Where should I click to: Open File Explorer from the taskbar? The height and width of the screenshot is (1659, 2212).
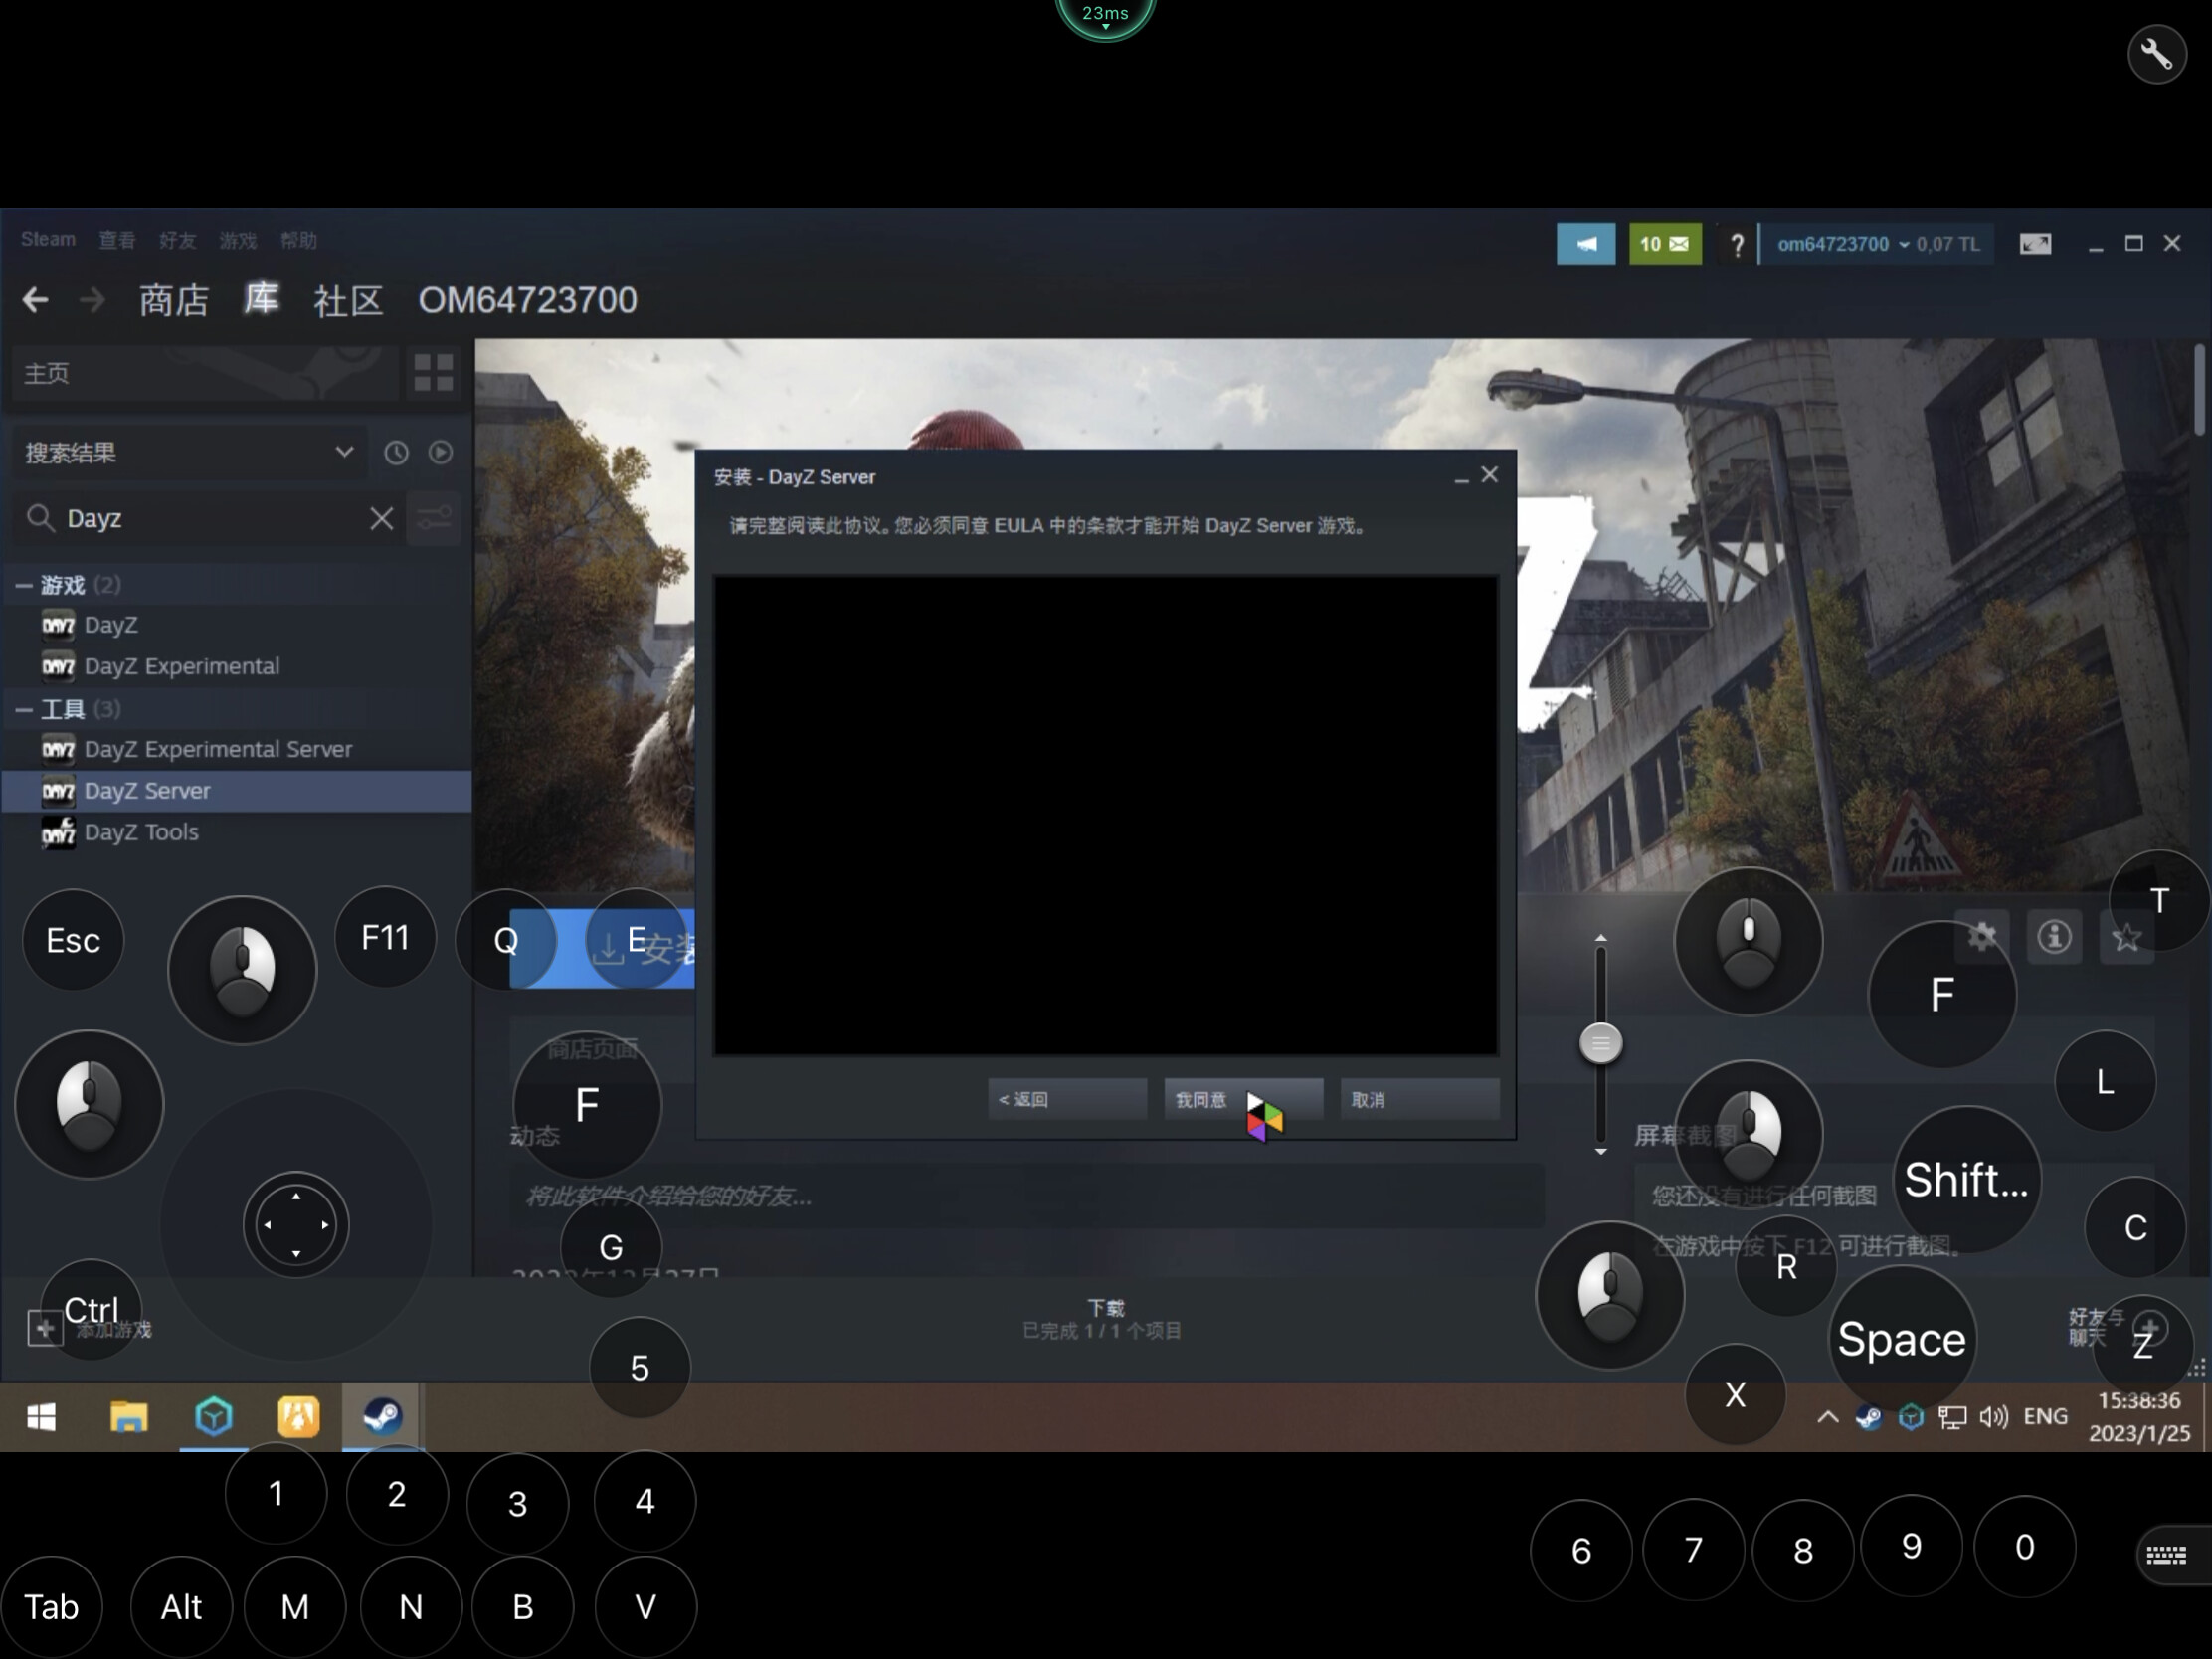click(128, 1416)
